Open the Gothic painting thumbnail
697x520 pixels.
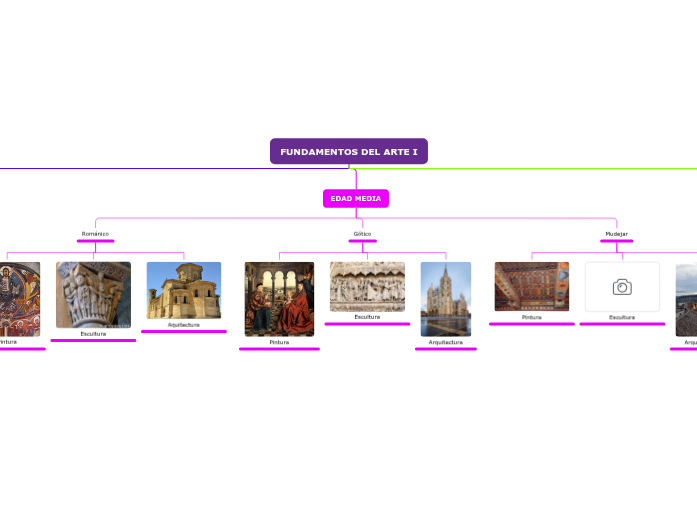click(279, 299)
